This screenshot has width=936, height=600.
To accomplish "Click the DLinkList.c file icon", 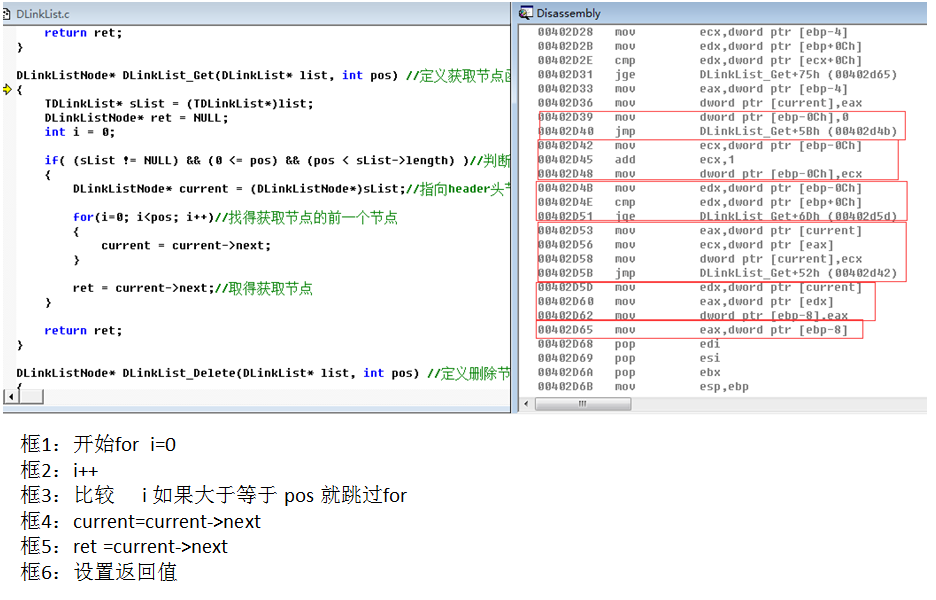I will (x=7, y=13).
